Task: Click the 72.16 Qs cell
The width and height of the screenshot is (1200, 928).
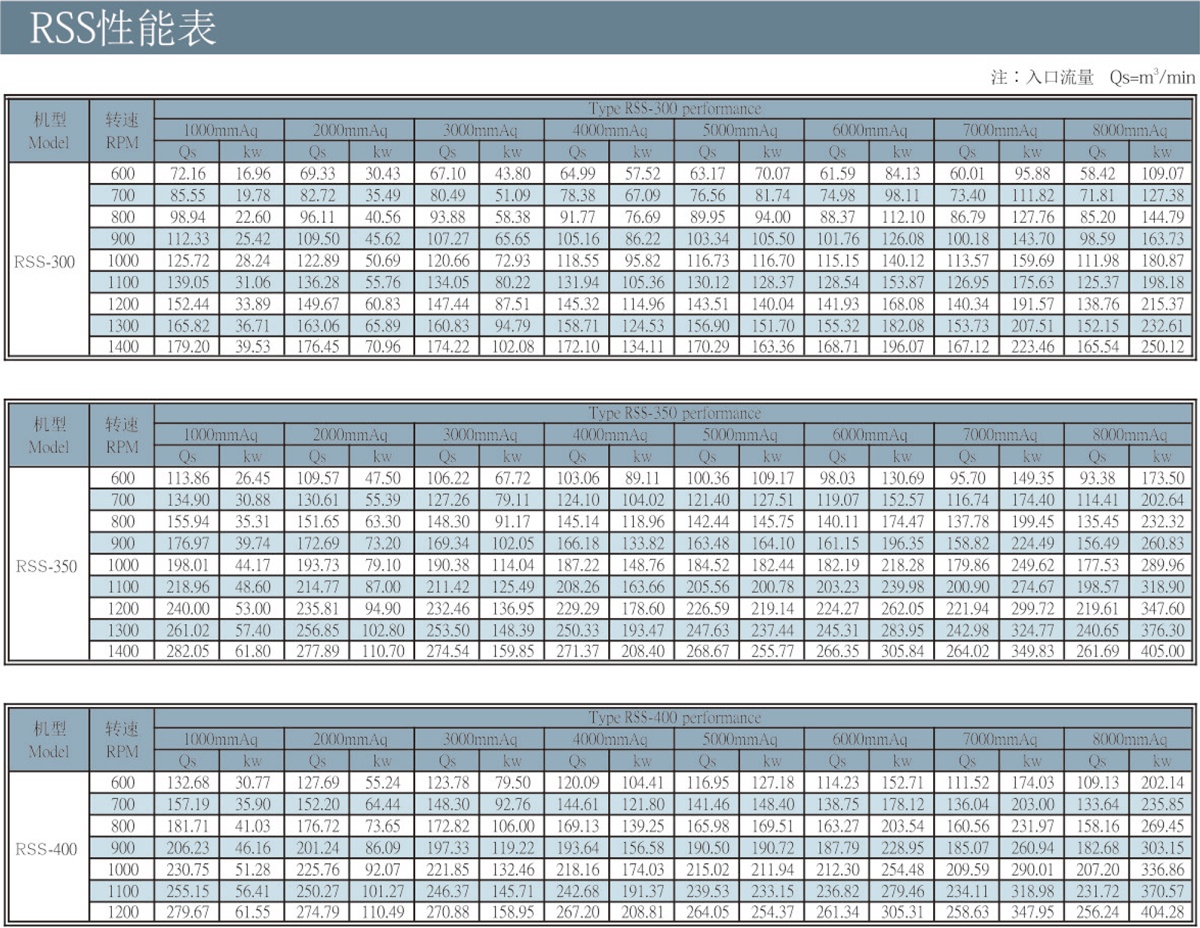Action: 188,174
